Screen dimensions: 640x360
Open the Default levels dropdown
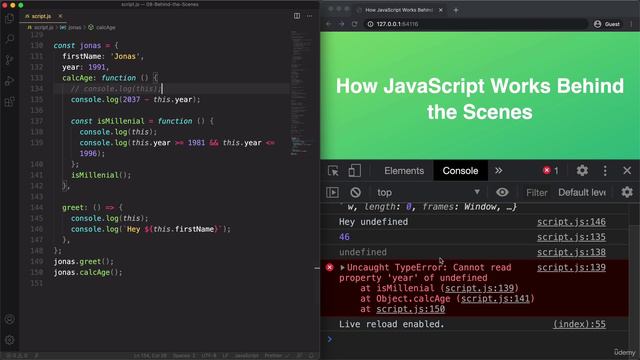click(582, 192)
